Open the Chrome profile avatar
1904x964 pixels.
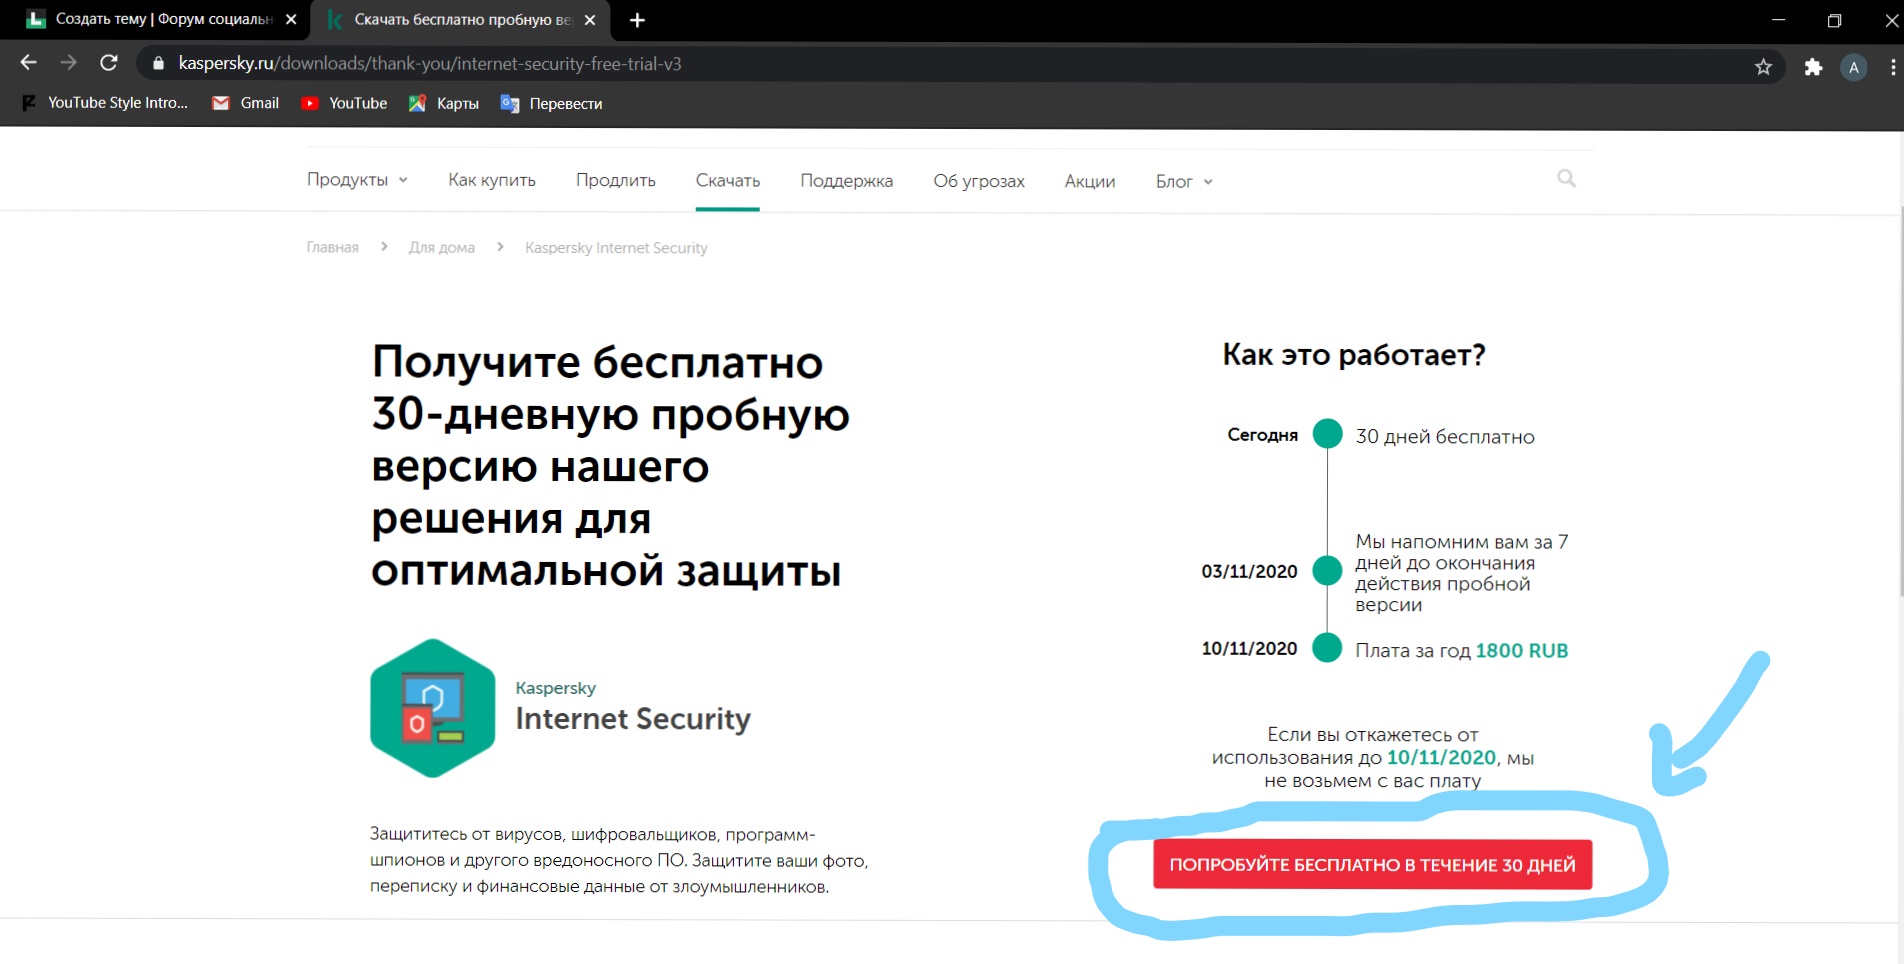pyautogui.click(x=1854, y=67)
